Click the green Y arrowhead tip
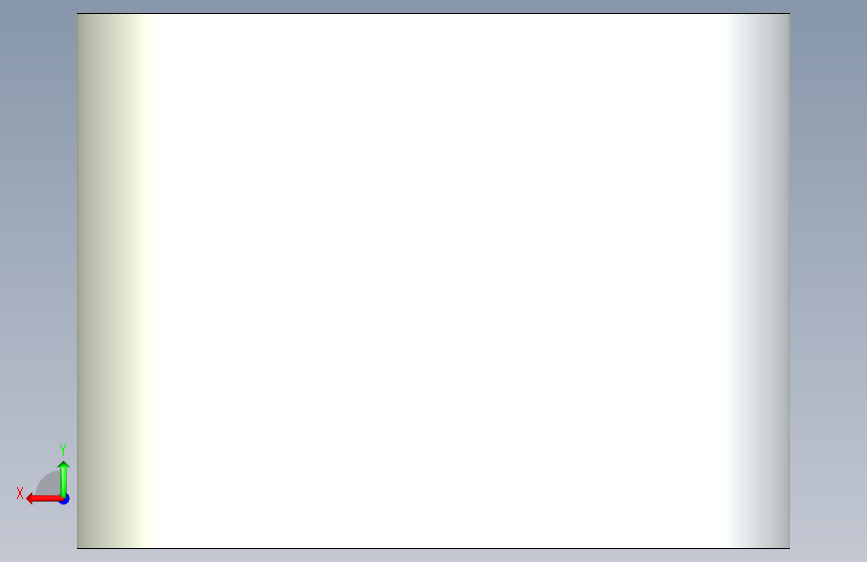The width and height of the screenshot is (867, 562). pos(64,464)
